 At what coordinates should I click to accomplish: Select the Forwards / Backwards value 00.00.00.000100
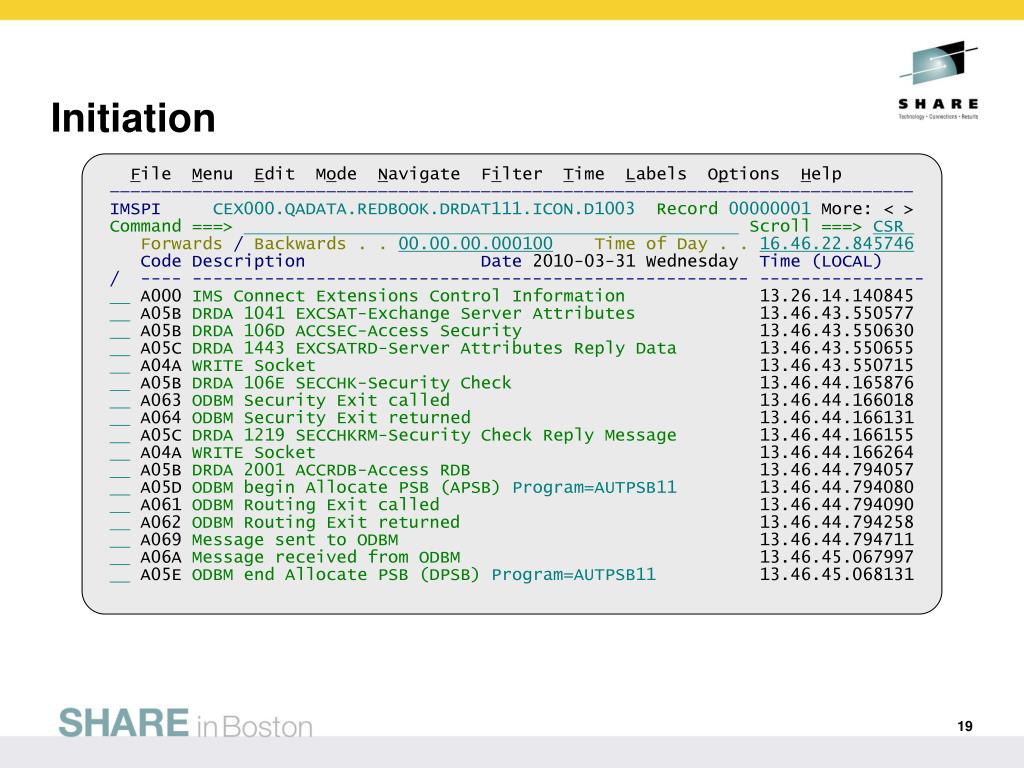475,244
